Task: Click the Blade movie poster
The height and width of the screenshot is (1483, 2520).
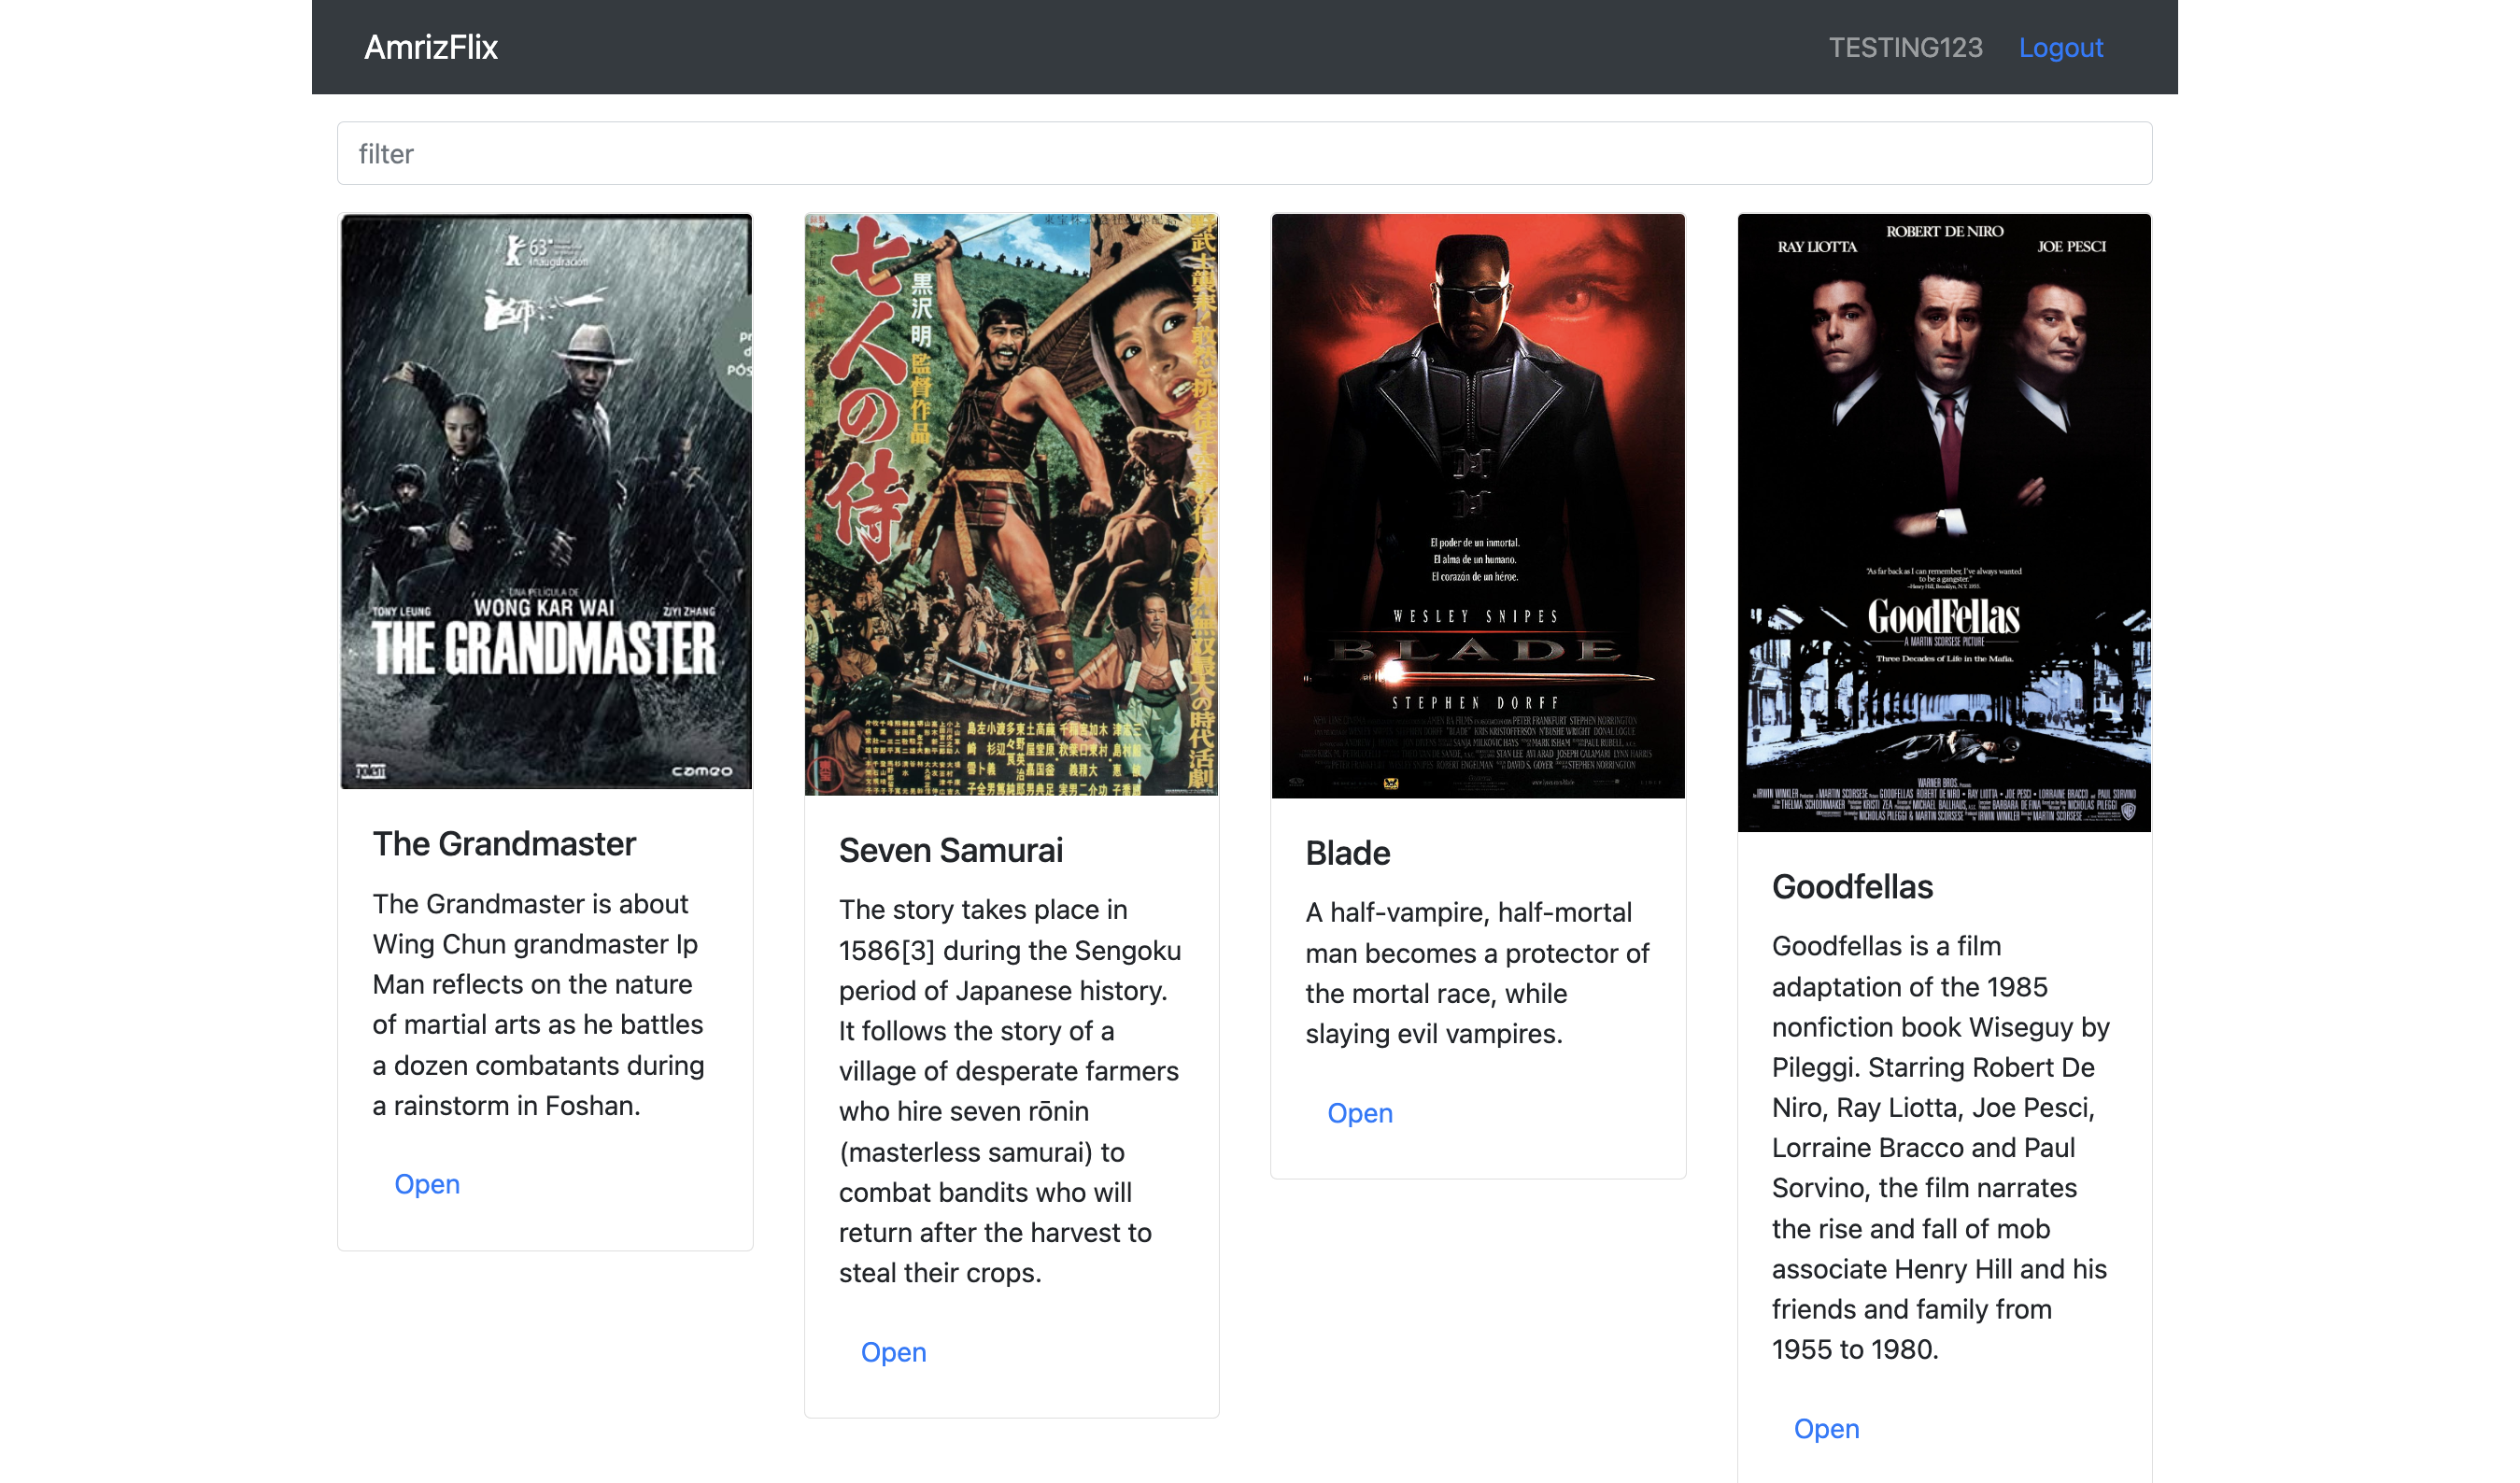Action: pyautogui.click(x=1477, y=505)
